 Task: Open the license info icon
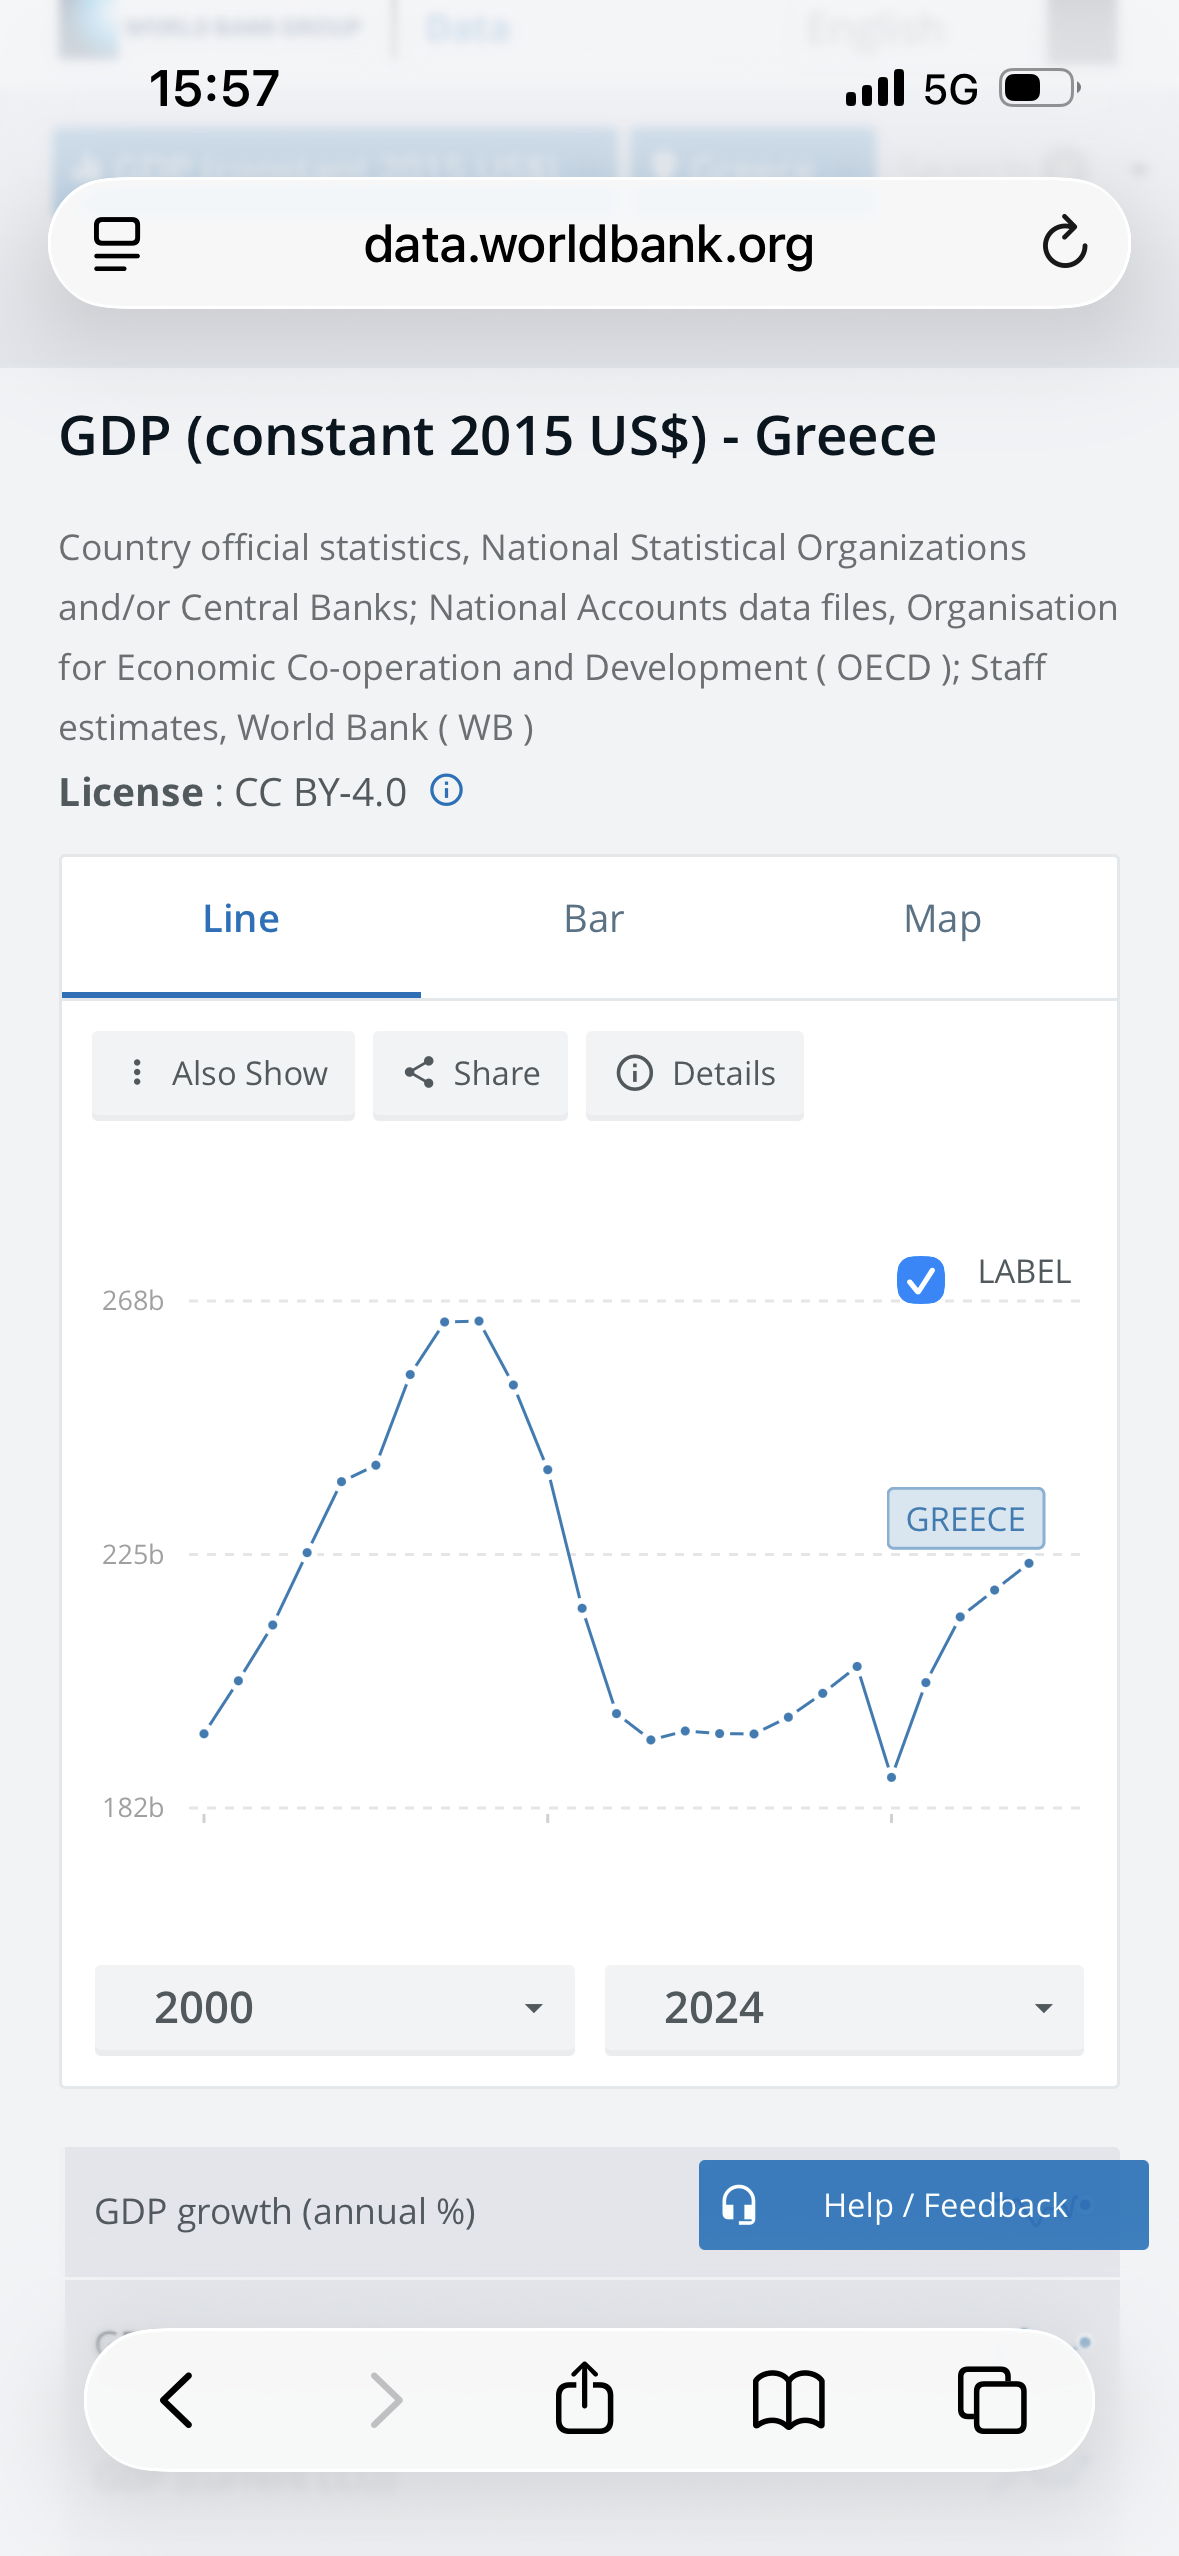(446, 791)
